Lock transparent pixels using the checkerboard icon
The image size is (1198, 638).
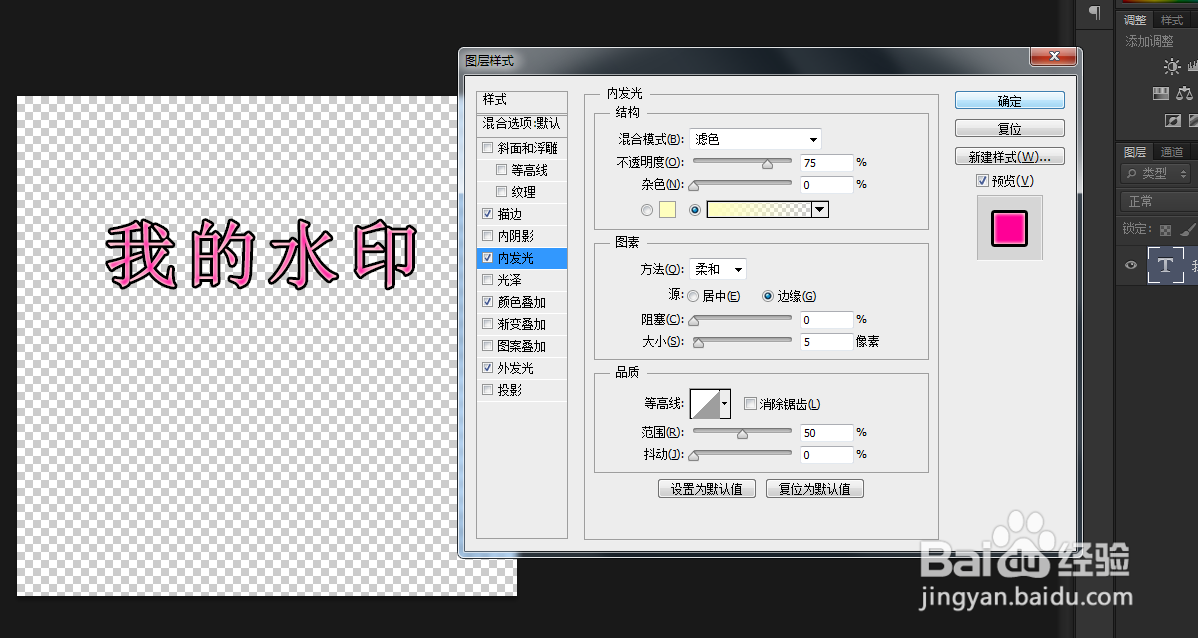(x=1165, y=229)
